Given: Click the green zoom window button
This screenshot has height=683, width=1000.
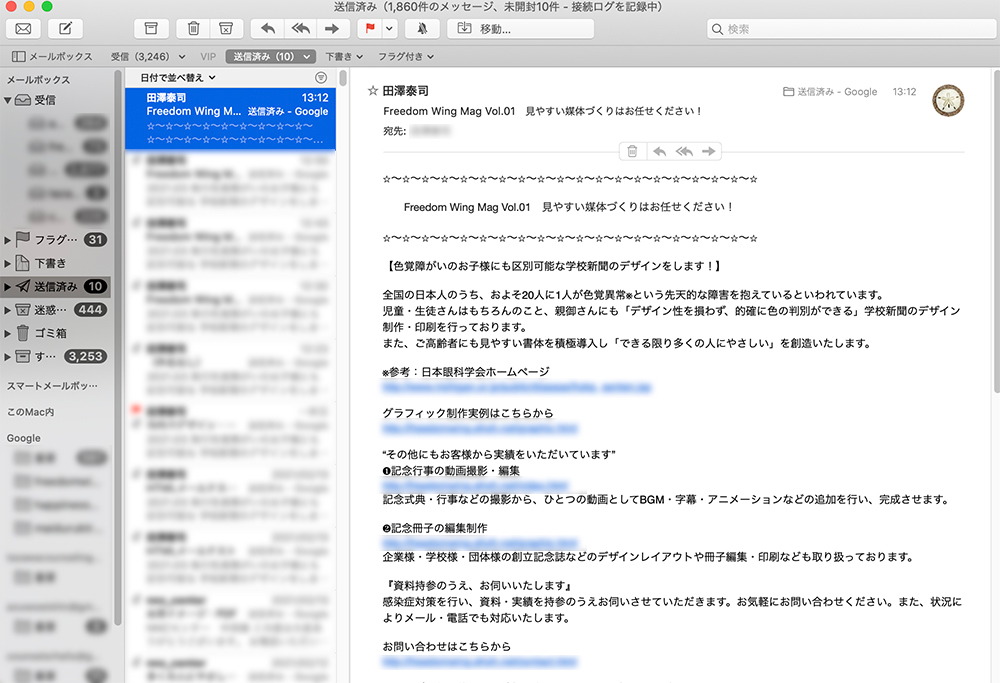Looking at the screenshot, I should [x=47, y=6].
